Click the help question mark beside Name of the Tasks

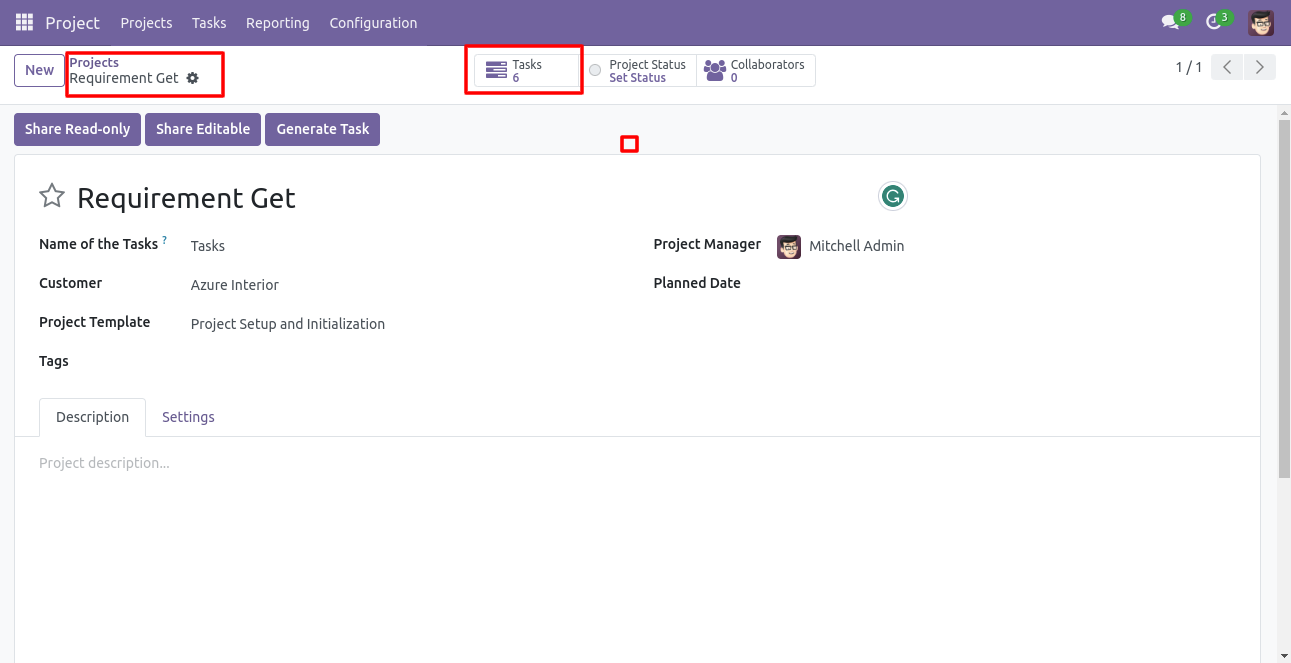click(165, 241)
